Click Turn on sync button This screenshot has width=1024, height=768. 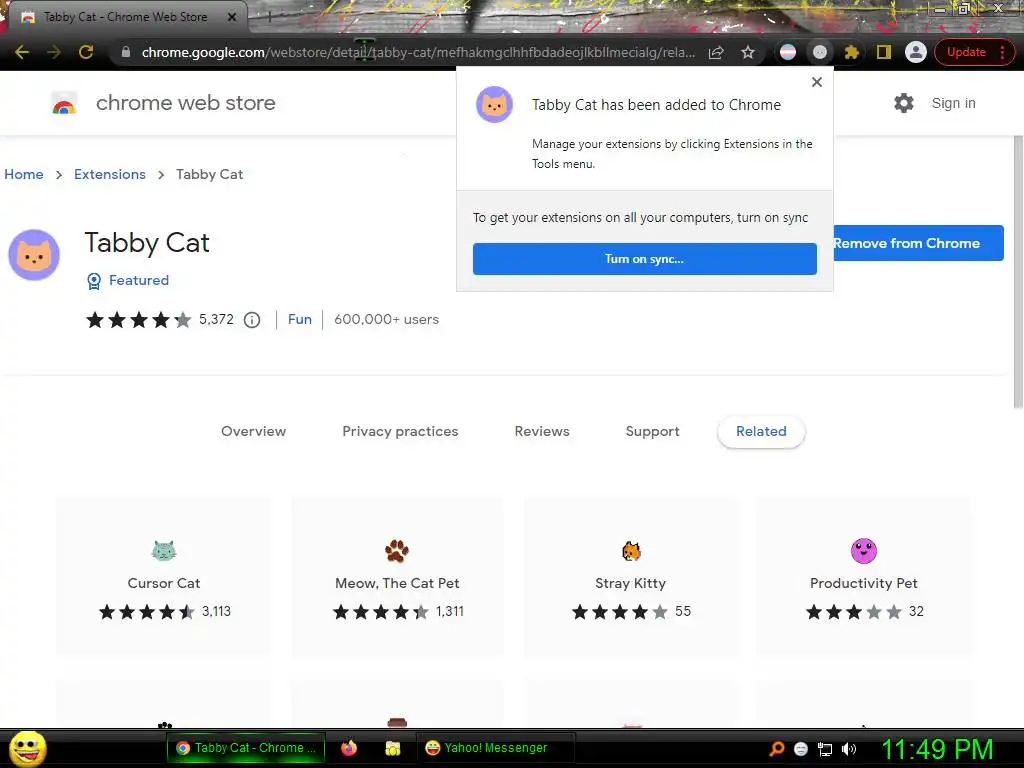(645, 259)
